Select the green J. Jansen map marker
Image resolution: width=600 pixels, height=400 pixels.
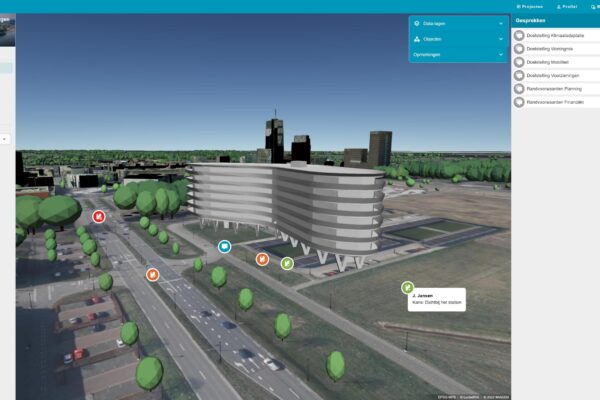(408, 288)
